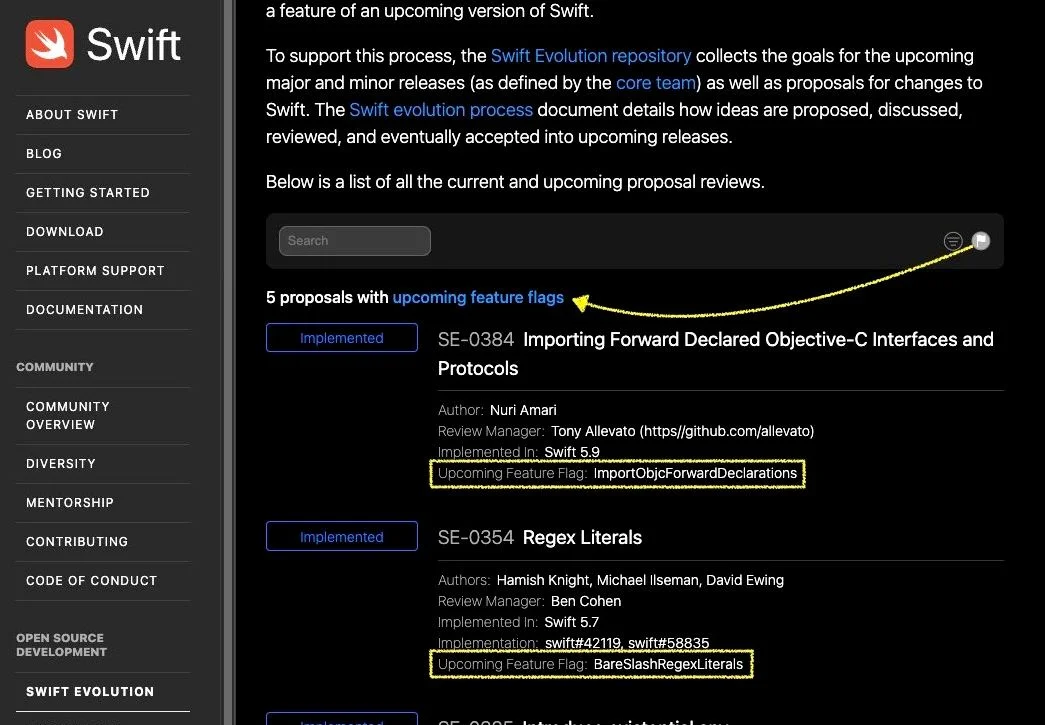Click the proposal search field

pos(355,241)
